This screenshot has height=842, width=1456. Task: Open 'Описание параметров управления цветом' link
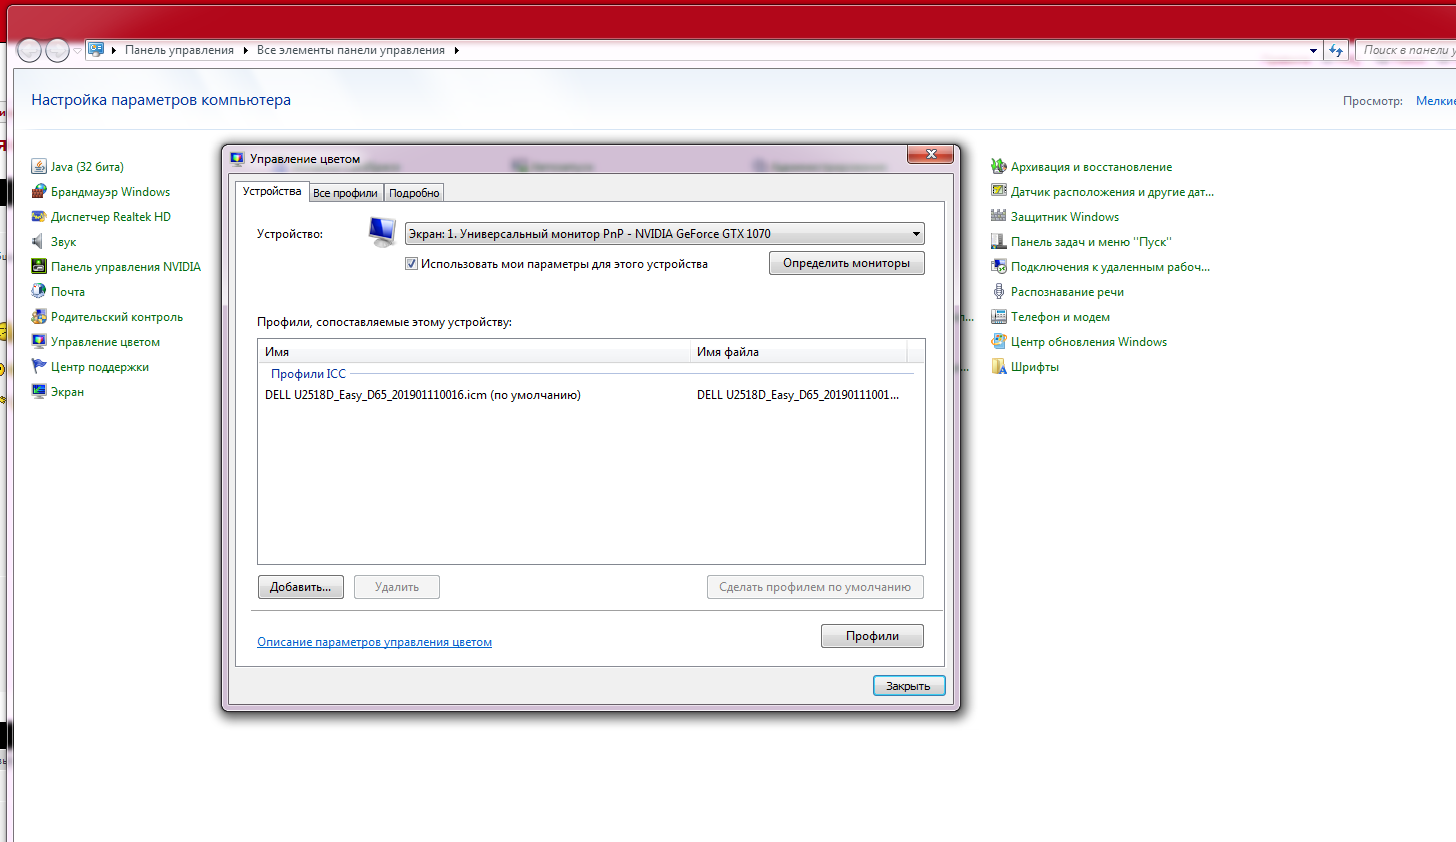pos(374,642)
